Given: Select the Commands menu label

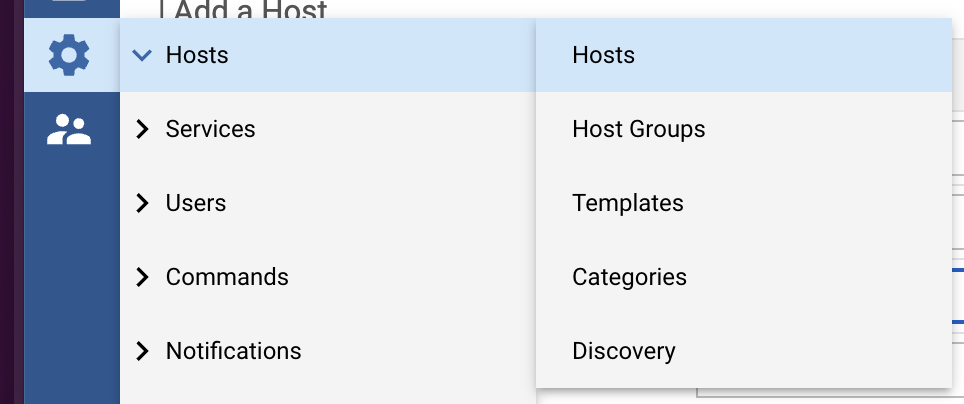Looking at the screenshot, I should point(227,277).
